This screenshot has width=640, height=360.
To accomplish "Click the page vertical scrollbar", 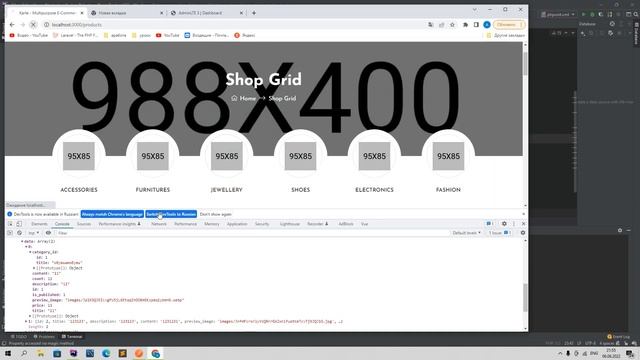I will click(525, 65).
